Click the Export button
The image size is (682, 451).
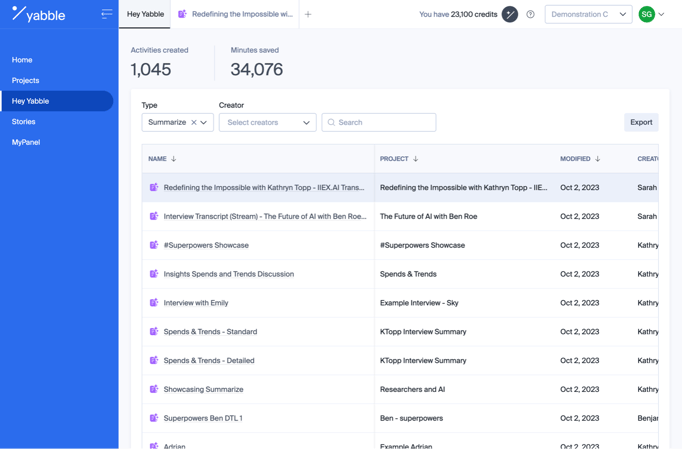tap(641, 123)
